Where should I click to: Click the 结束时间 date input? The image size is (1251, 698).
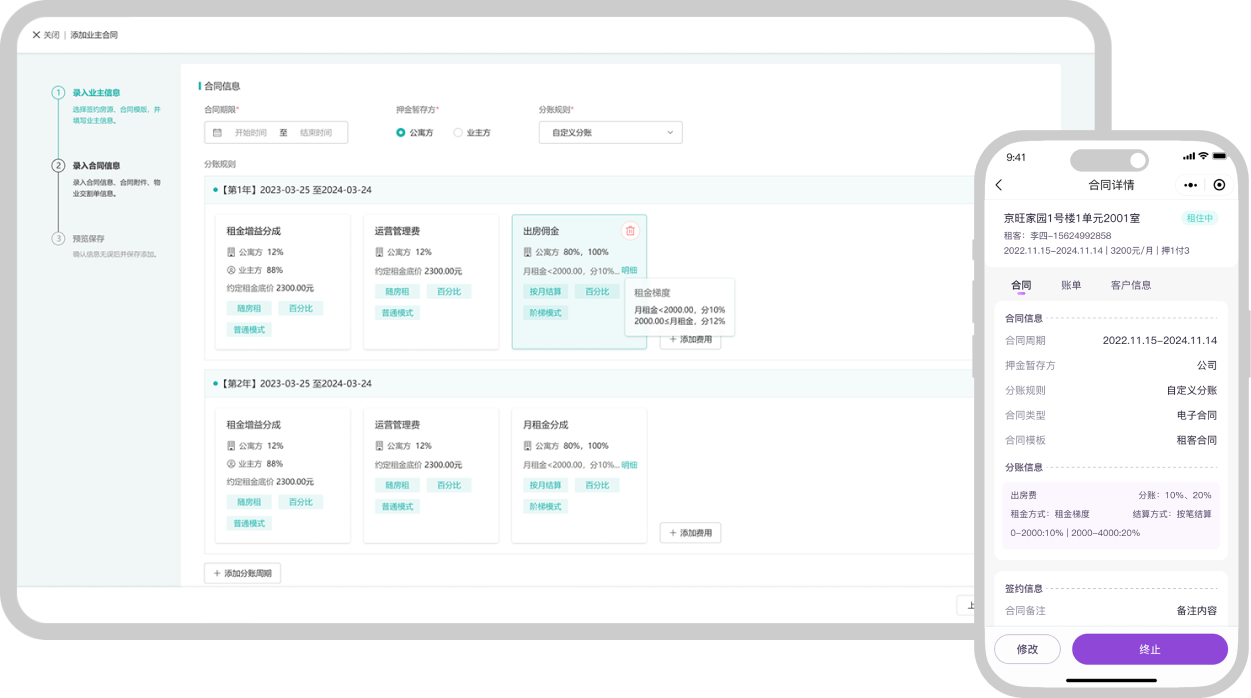pyautogui.click(x=316, y=133)
